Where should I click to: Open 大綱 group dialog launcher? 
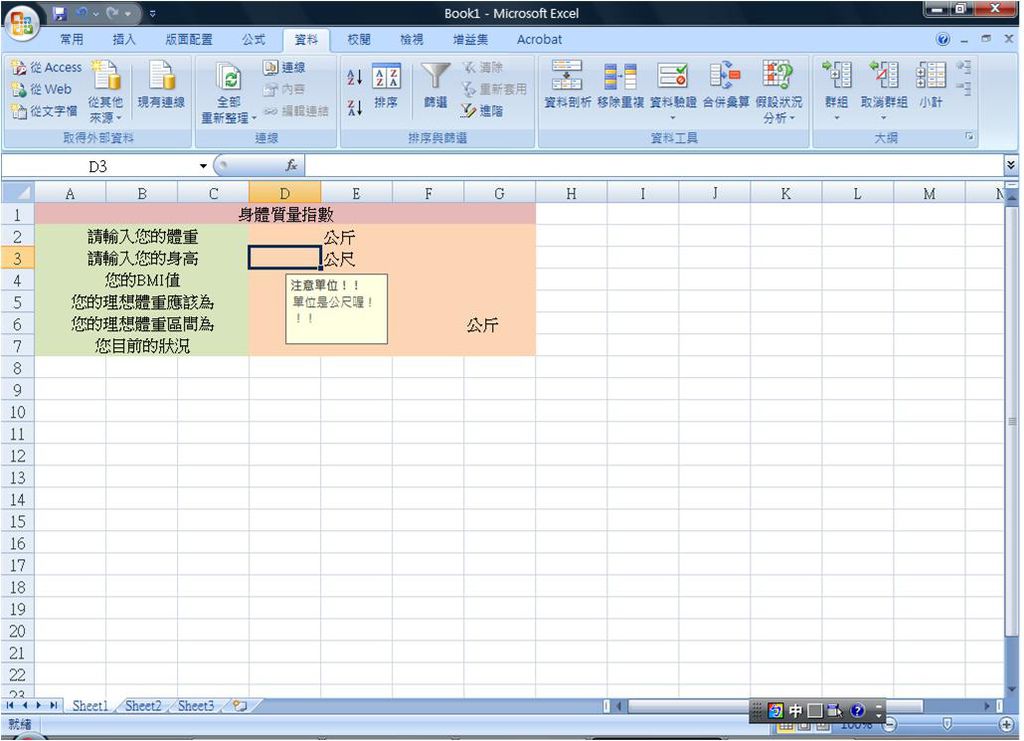coord(969,136)
